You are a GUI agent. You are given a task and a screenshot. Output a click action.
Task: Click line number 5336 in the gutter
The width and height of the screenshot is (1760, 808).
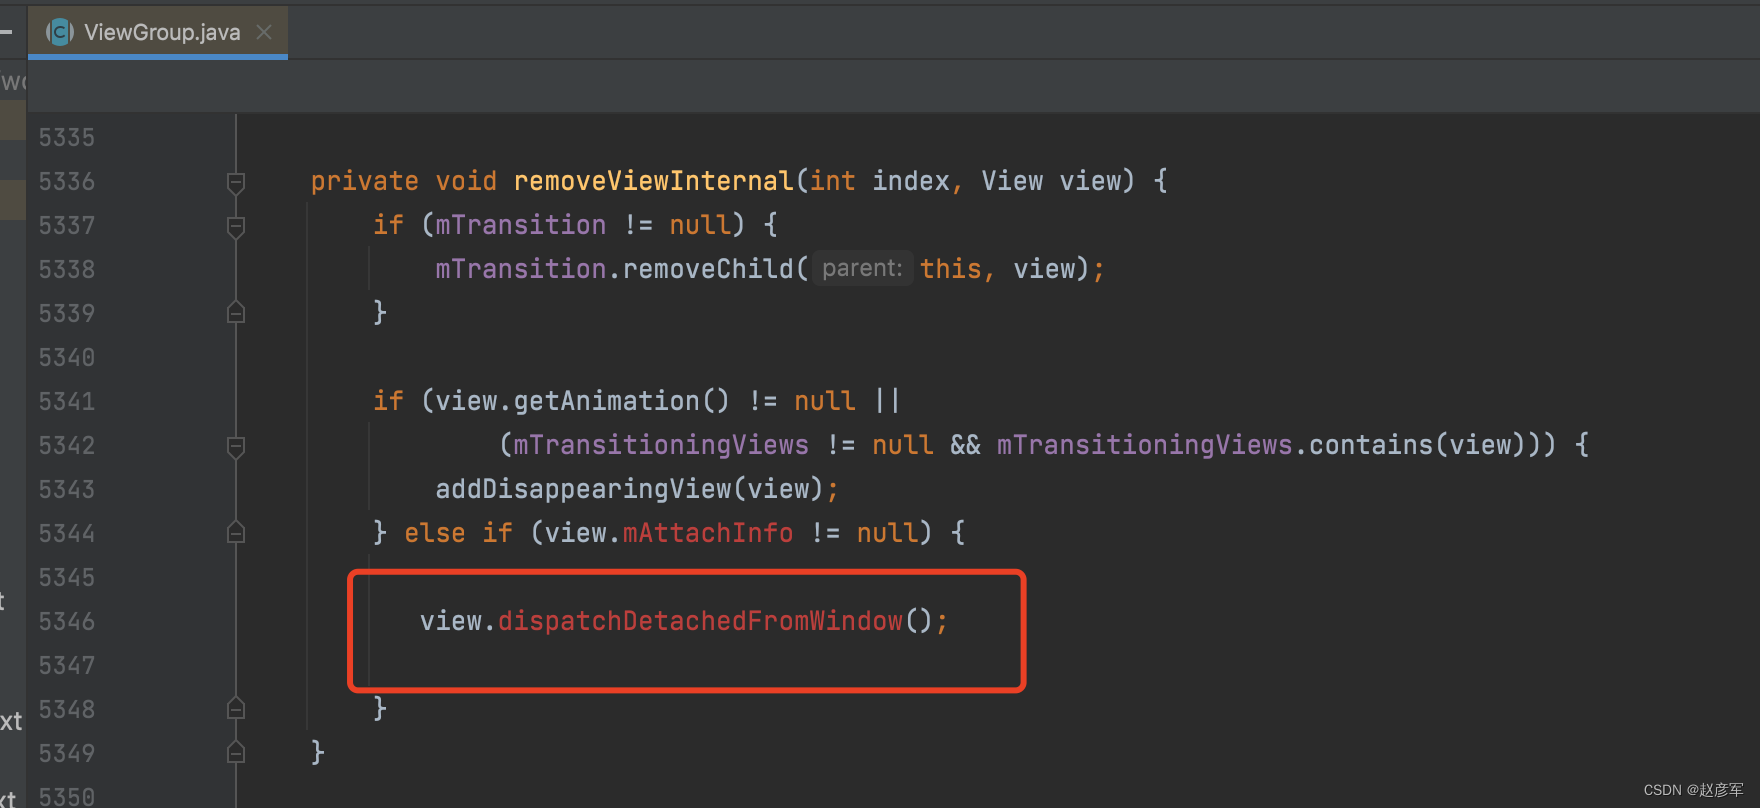click(x=67, y=182)
